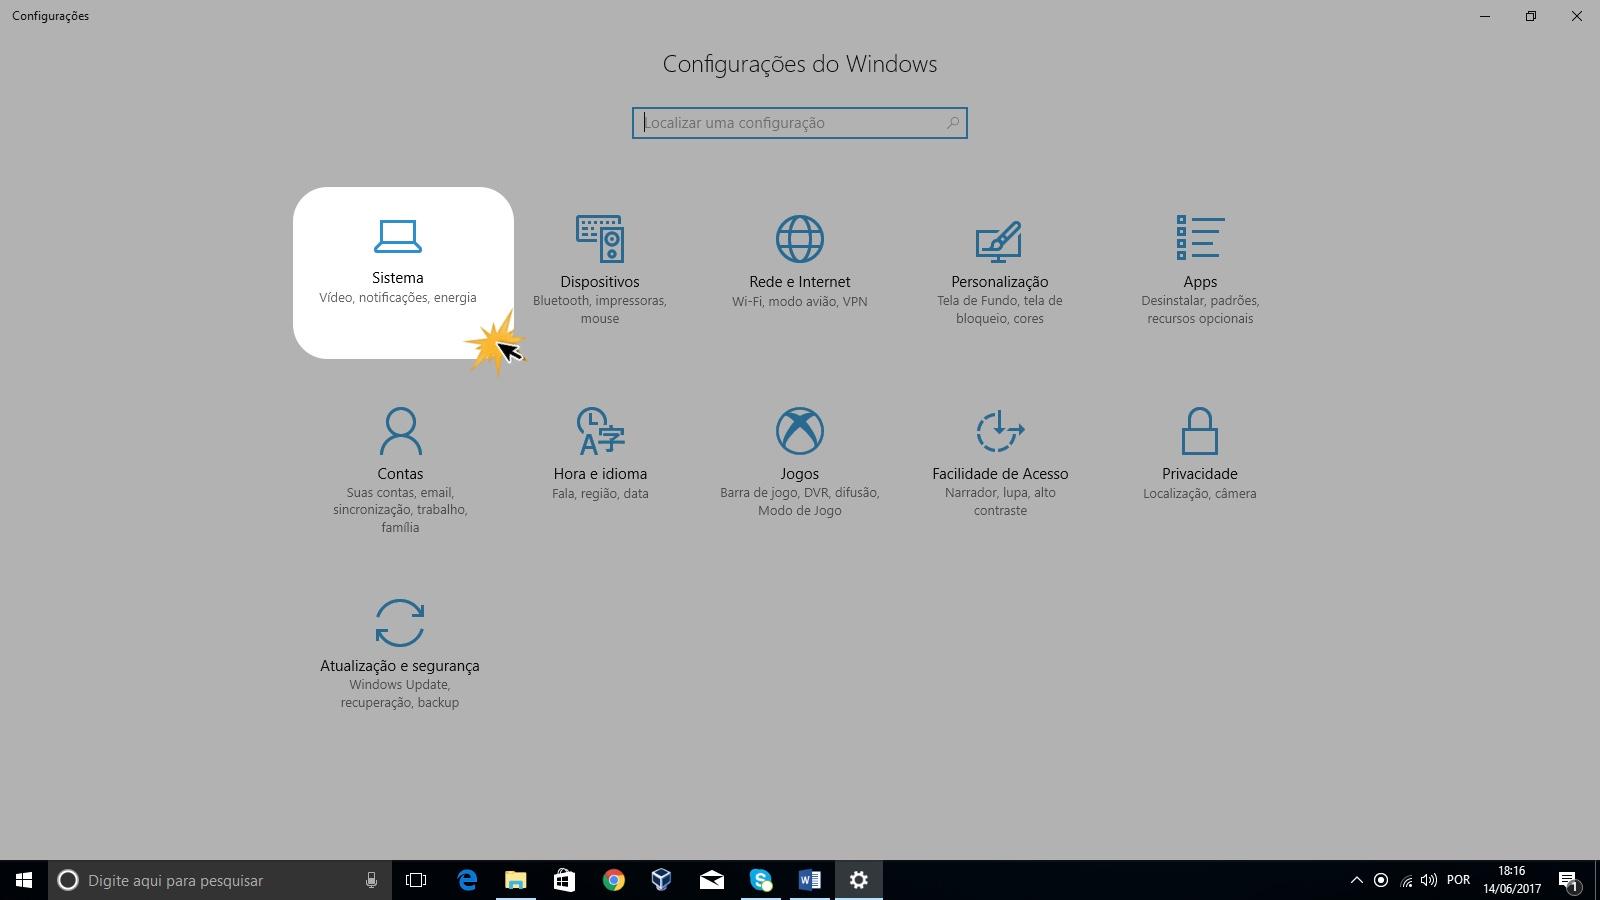
Task: Click the search magnifier icon in the box
Action: (953, 123)
